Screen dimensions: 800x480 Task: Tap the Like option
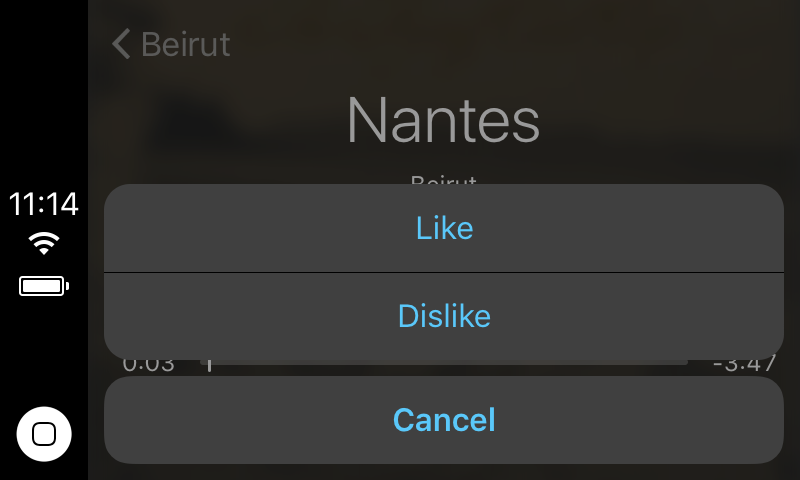[x=444, y=229]
